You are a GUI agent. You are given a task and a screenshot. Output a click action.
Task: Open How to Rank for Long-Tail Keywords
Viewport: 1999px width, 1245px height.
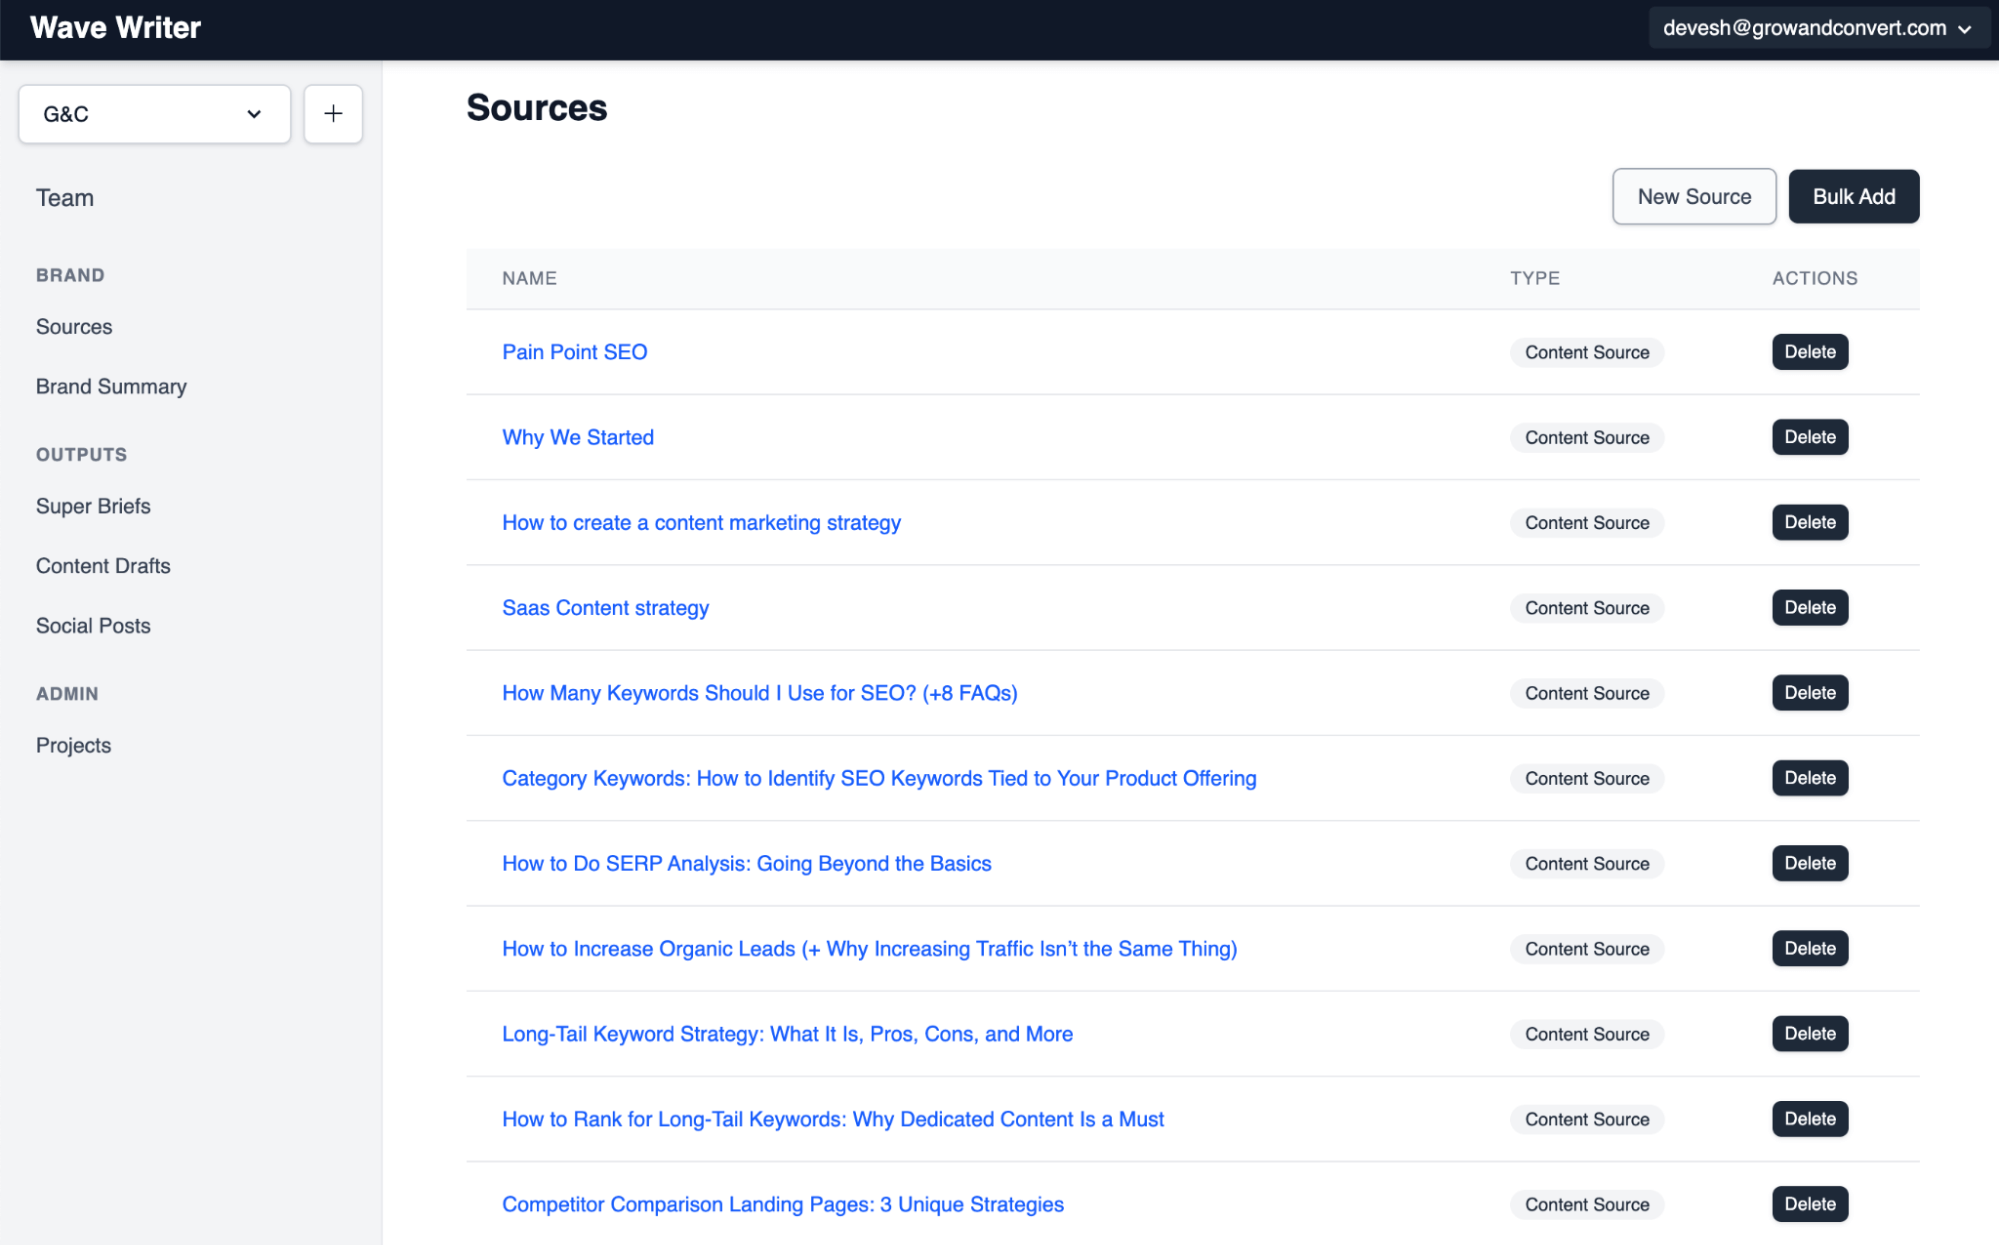point(833,1119)
